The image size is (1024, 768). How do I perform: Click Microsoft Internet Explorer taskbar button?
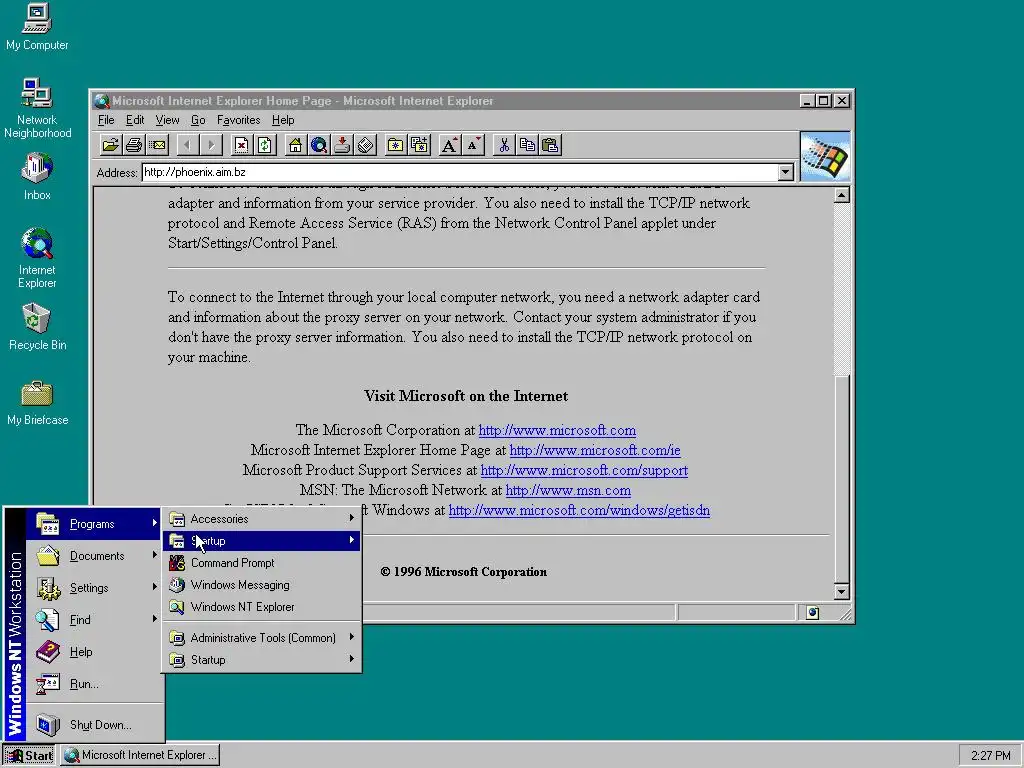(140, 755)
